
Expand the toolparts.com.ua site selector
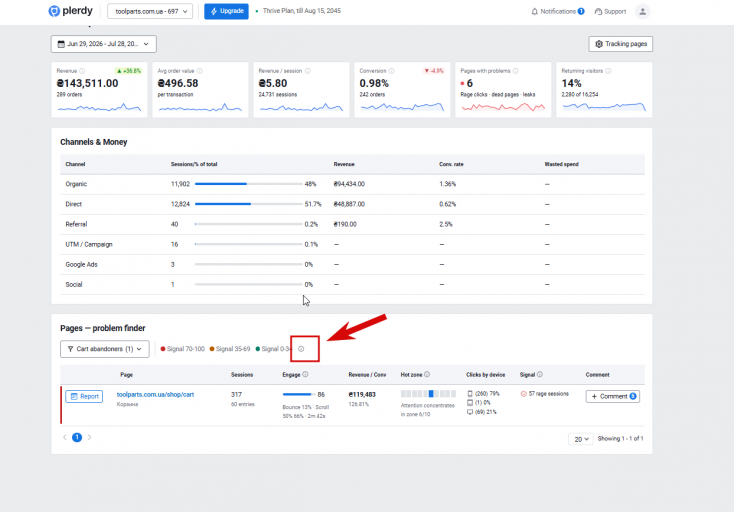[150, 11]
